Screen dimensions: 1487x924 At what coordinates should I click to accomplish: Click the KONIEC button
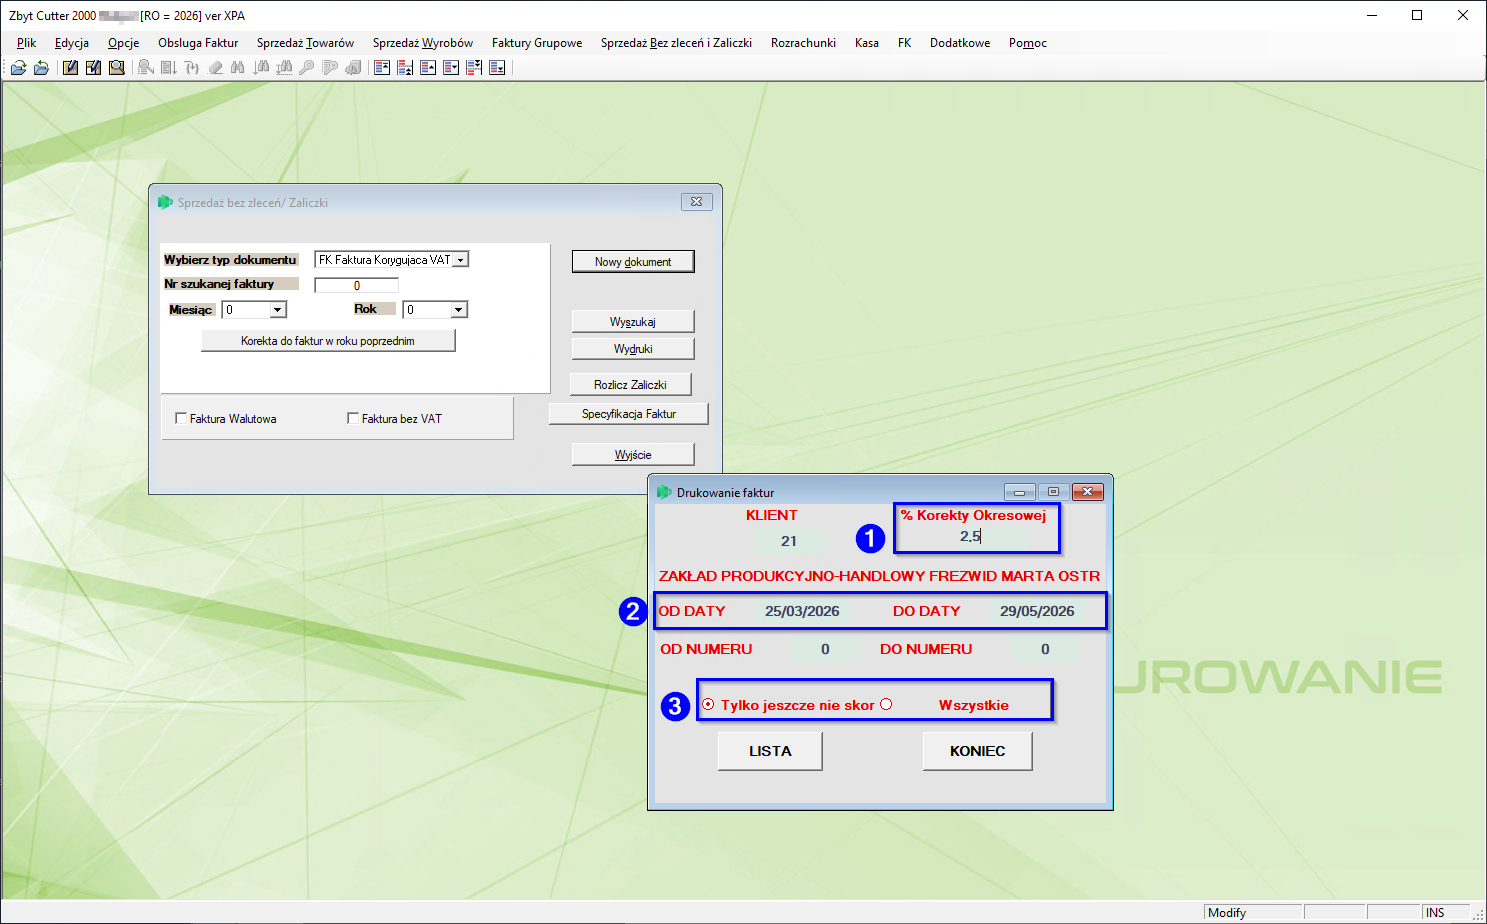pyautogui.click(x=978, y=751)
